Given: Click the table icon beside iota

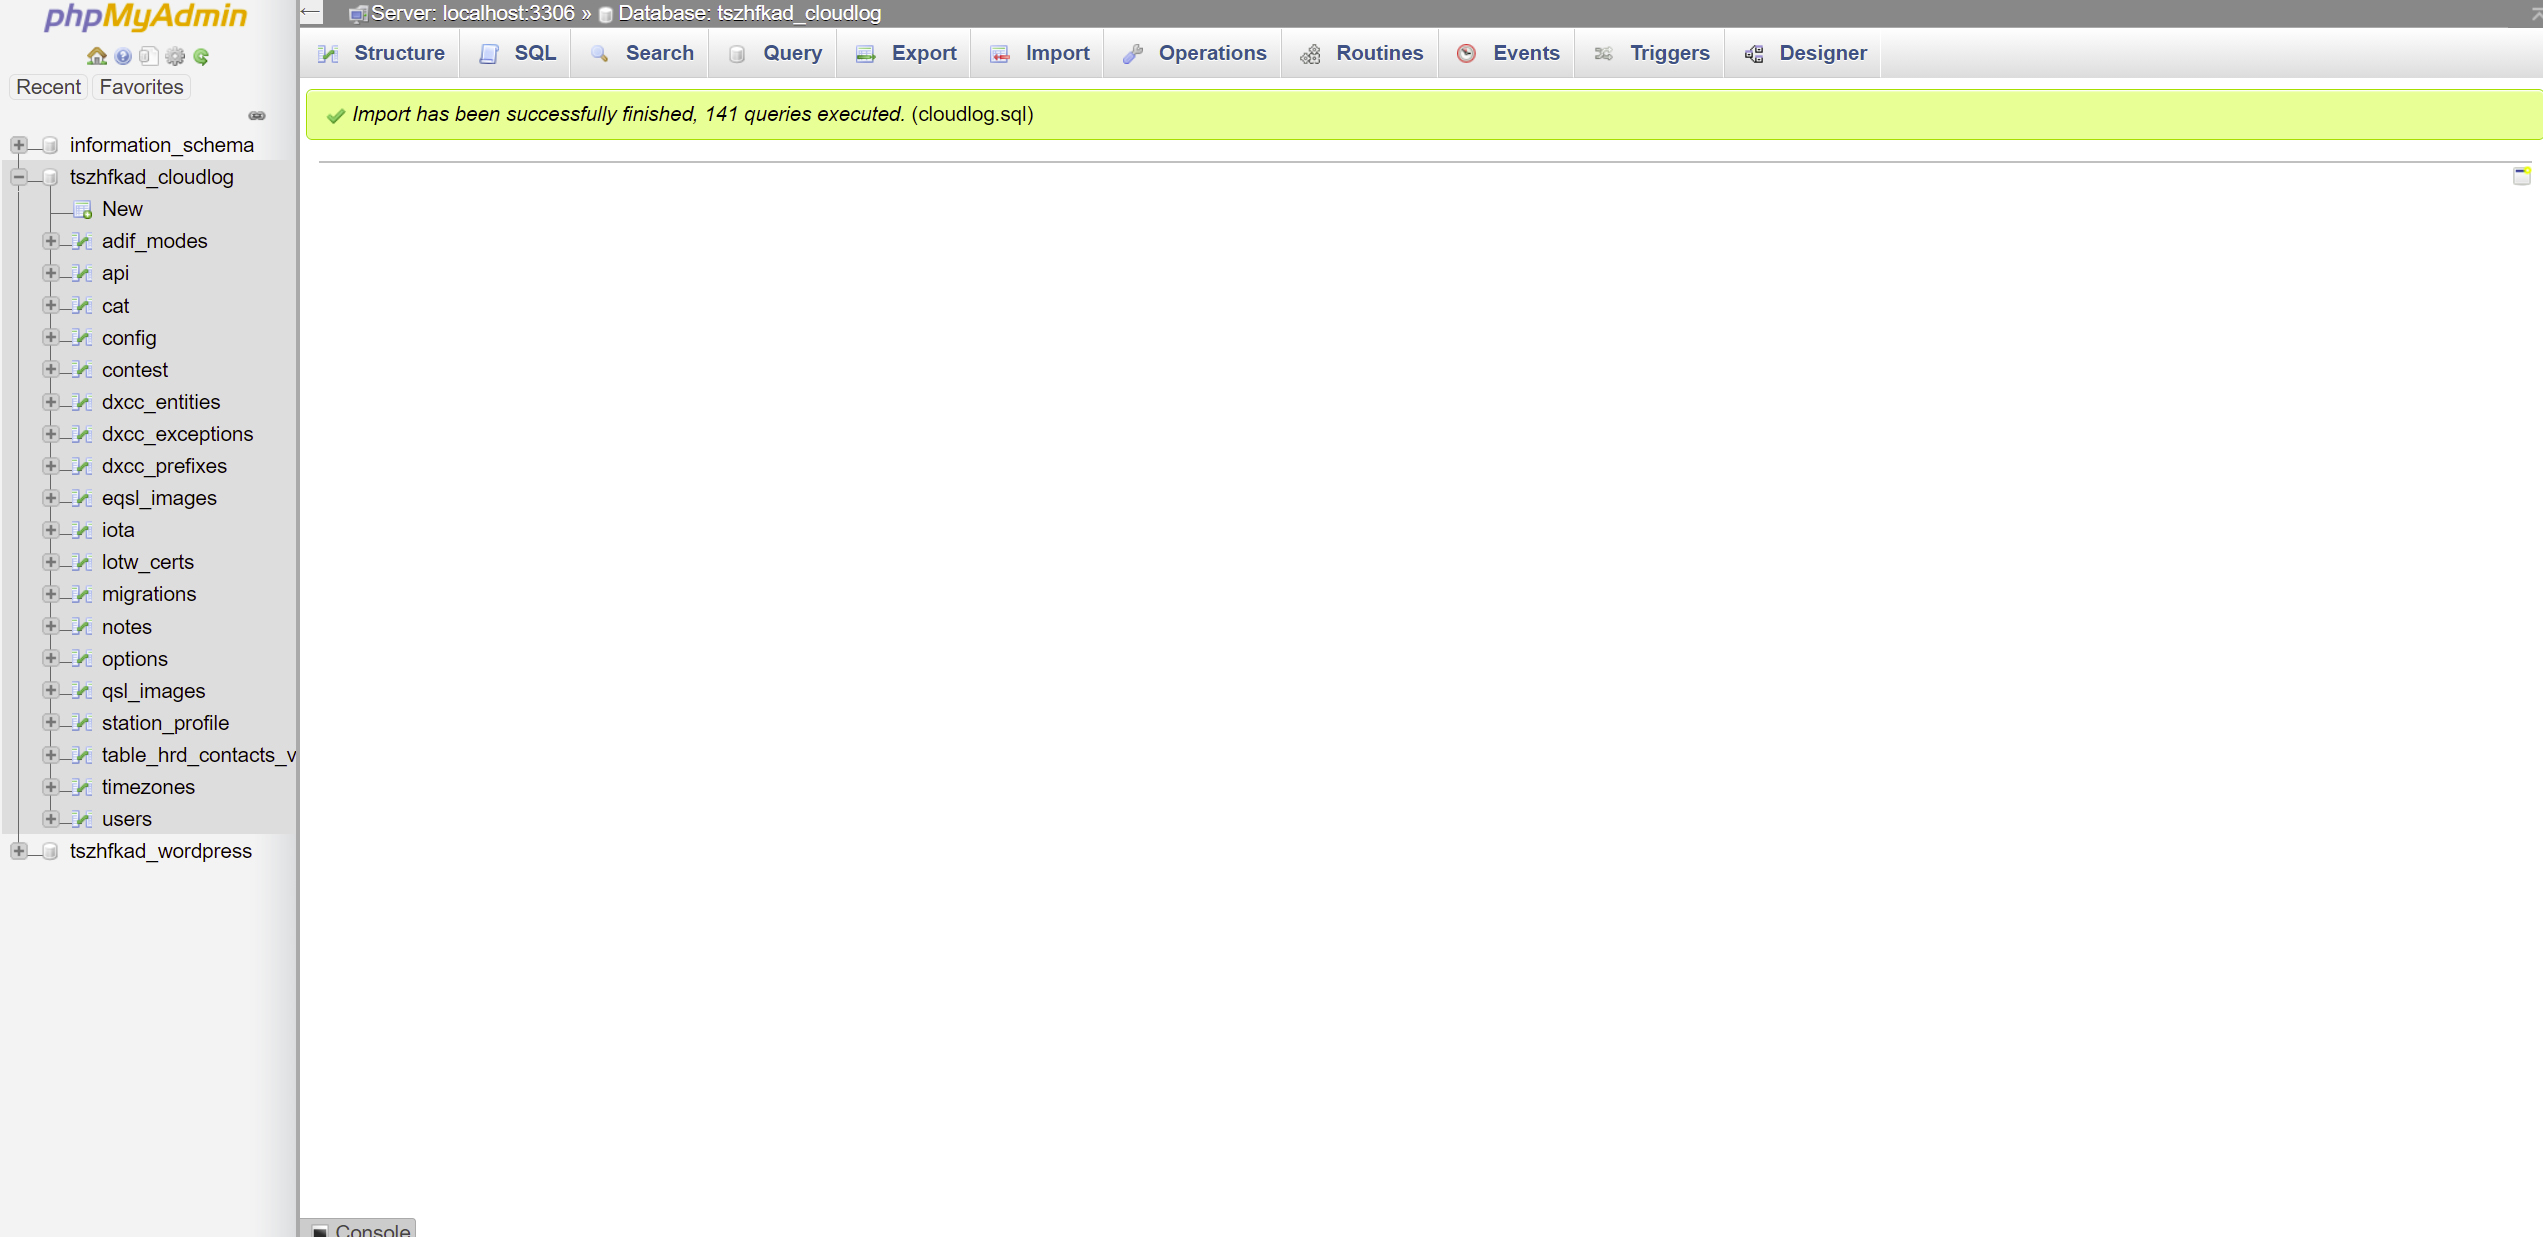Looking at the screenshot, I should pyautogui.click(x=83, y=530).
